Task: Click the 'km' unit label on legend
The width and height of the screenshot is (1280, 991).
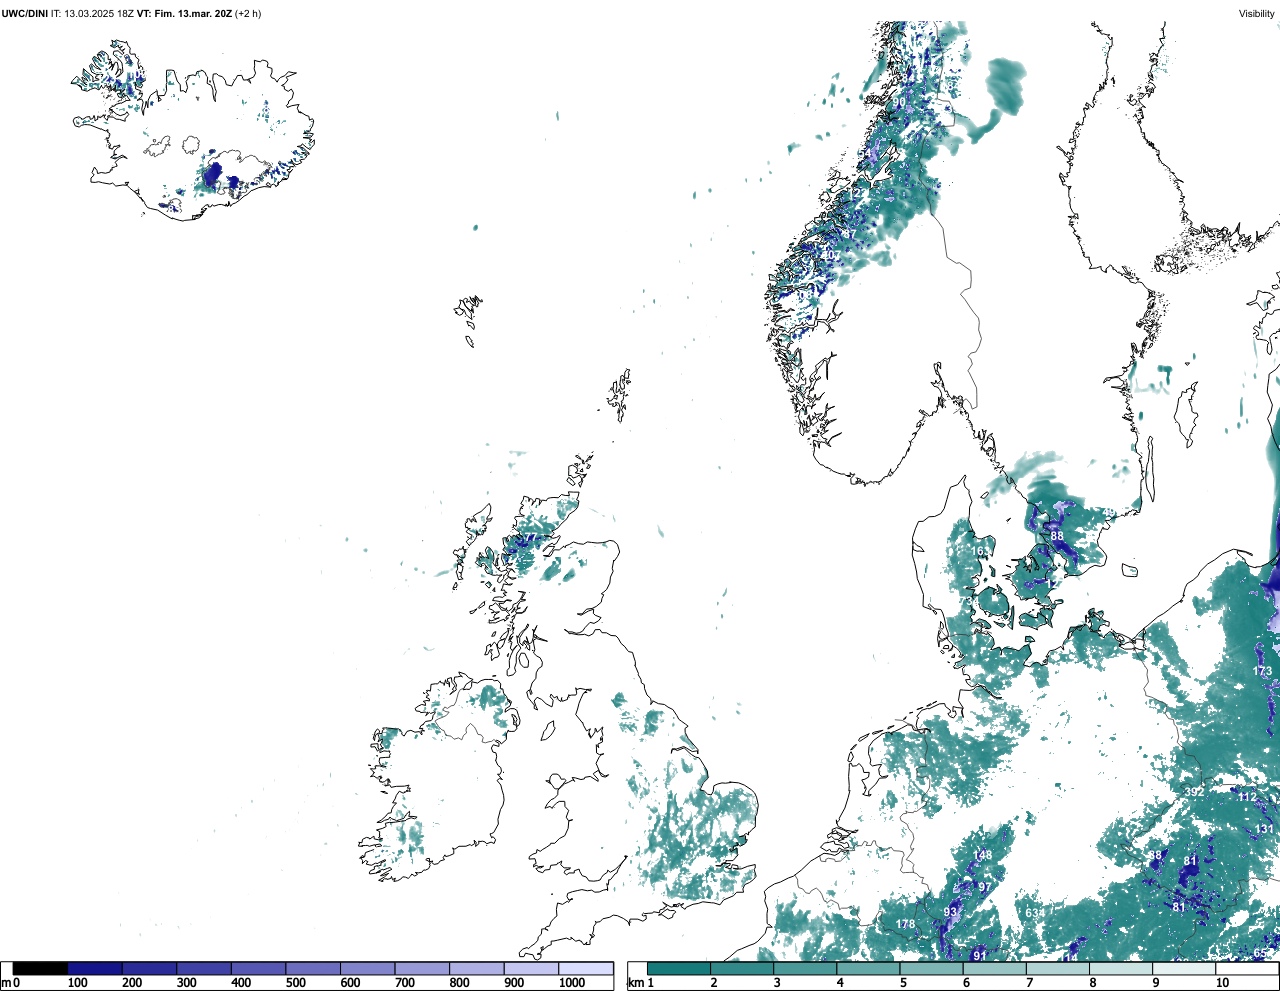Action: pos(634,984)
